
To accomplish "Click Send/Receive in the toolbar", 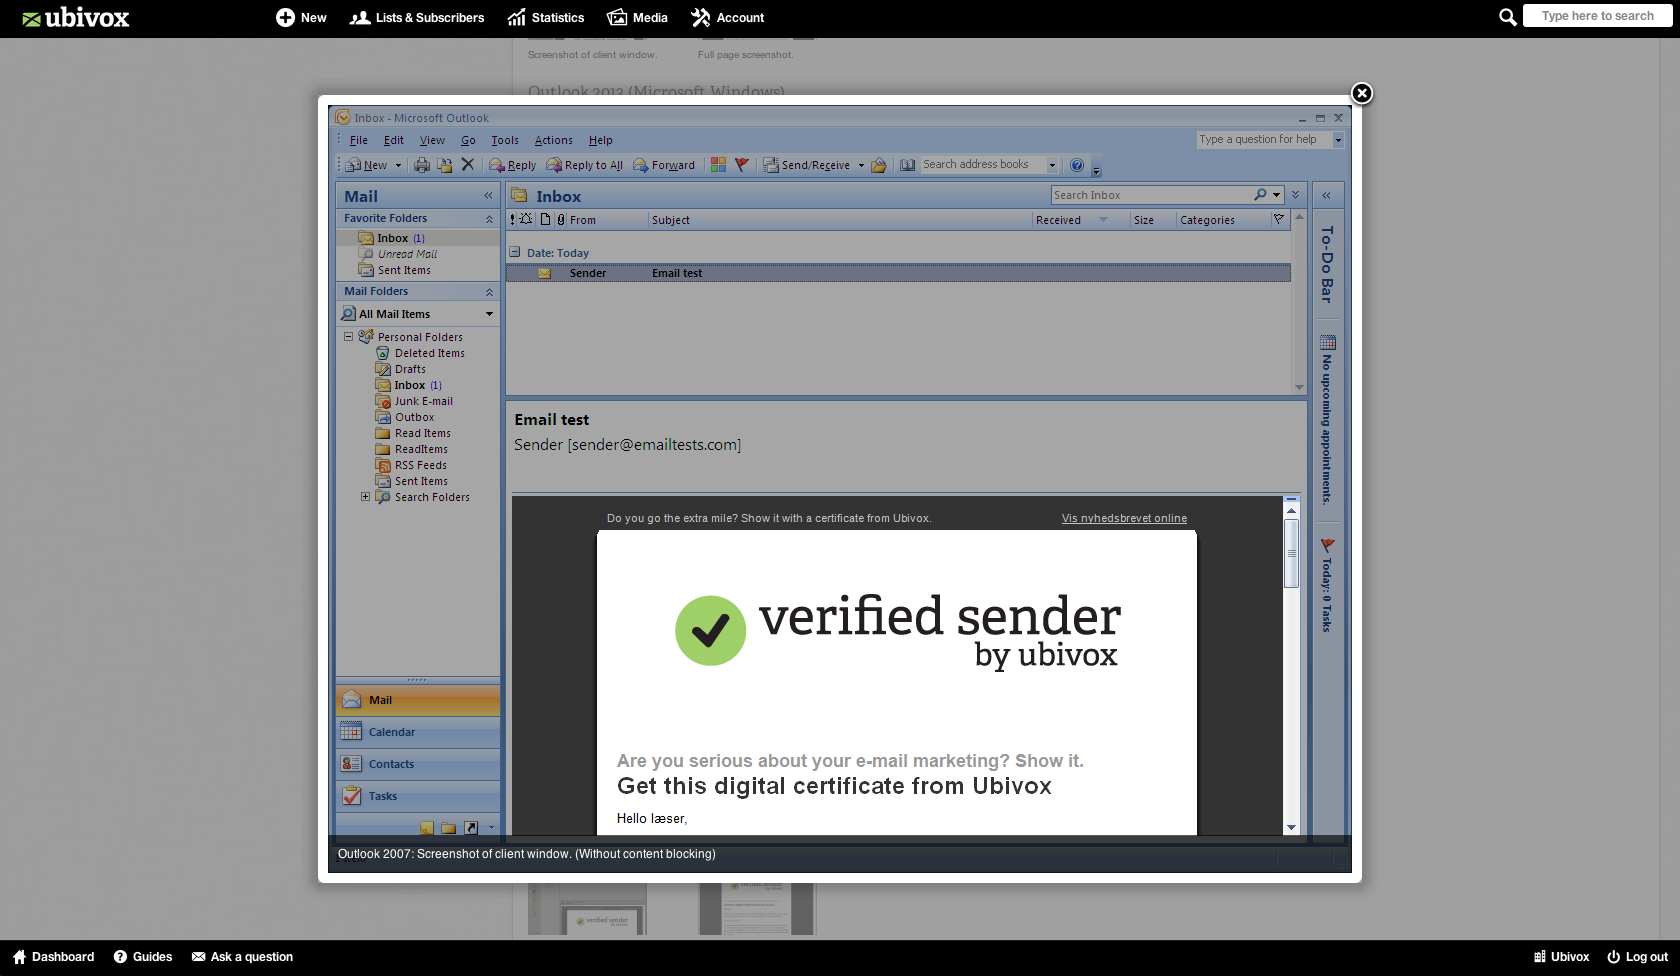I will pos(807,165).
